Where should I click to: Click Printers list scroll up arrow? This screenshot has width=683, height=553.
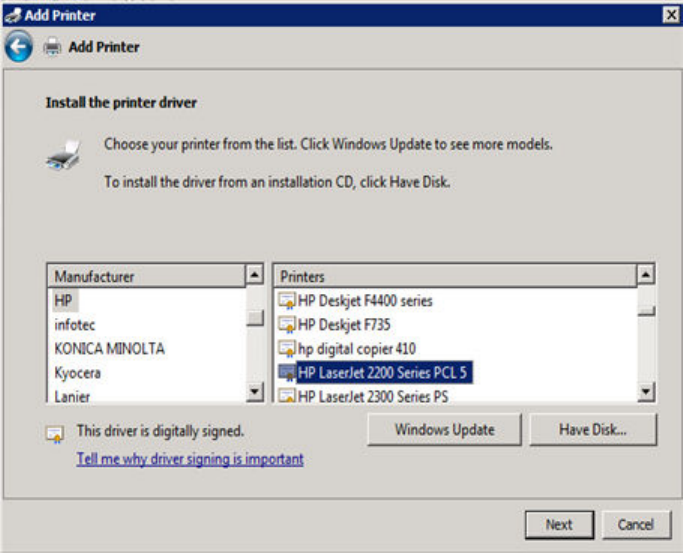(646, 274)
